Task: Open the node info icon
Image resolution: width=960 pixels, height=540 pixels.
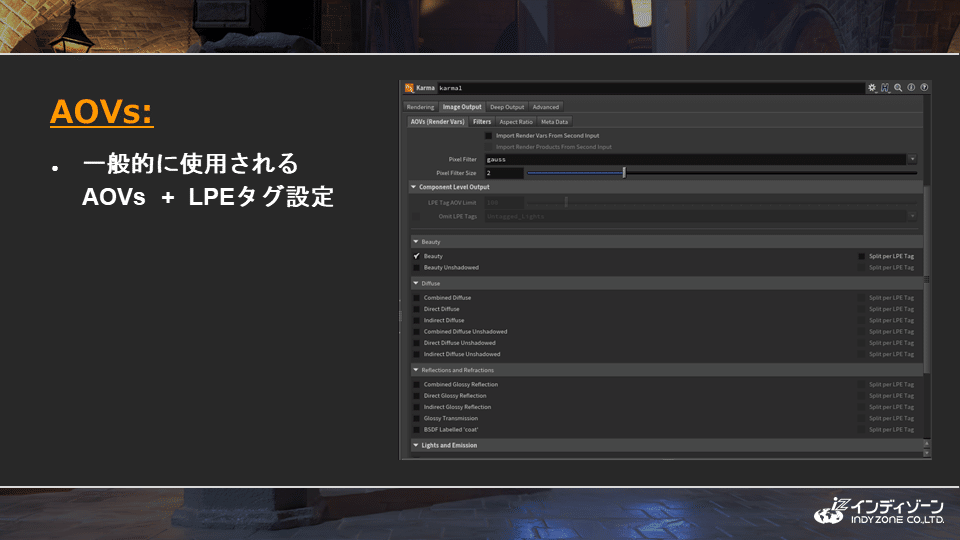Action: coord(911,88)
